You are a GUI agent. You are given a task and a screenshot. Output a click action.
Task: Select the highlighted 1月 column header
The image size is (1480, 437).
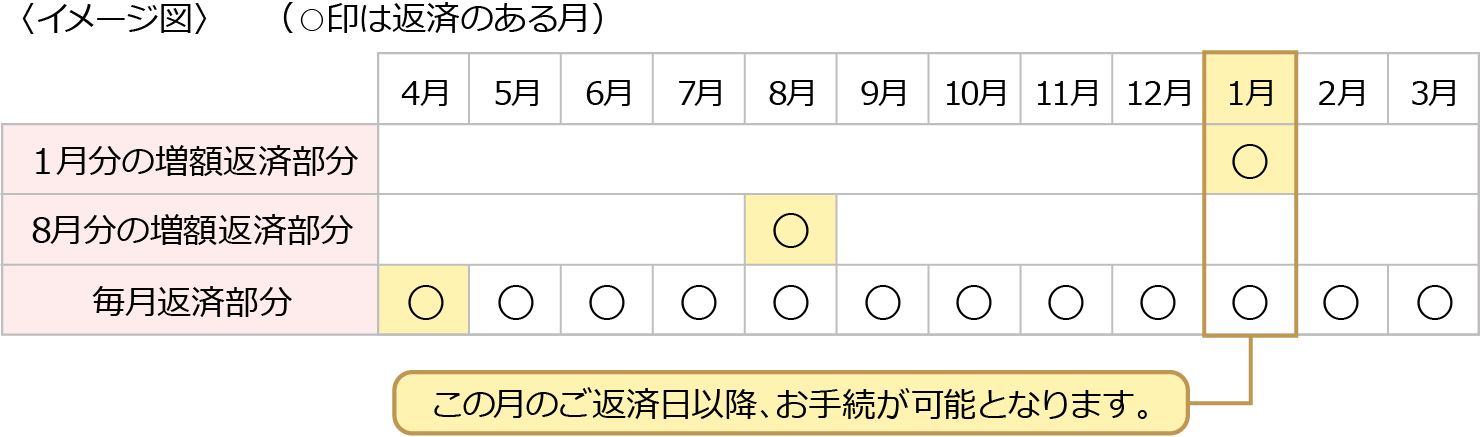1250,93
